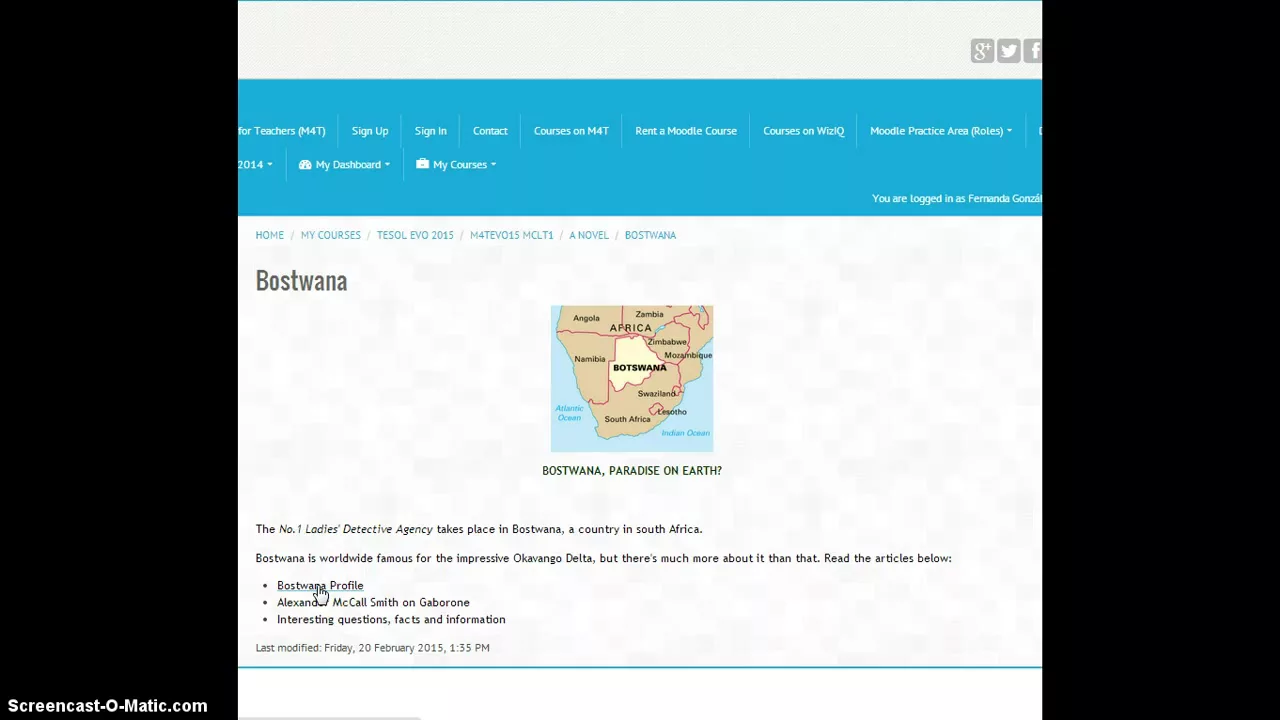1280x720 pixels.
Task: Open M4TEVO15 MCLT1 breadcrumb link
Action: pos(511,235)
